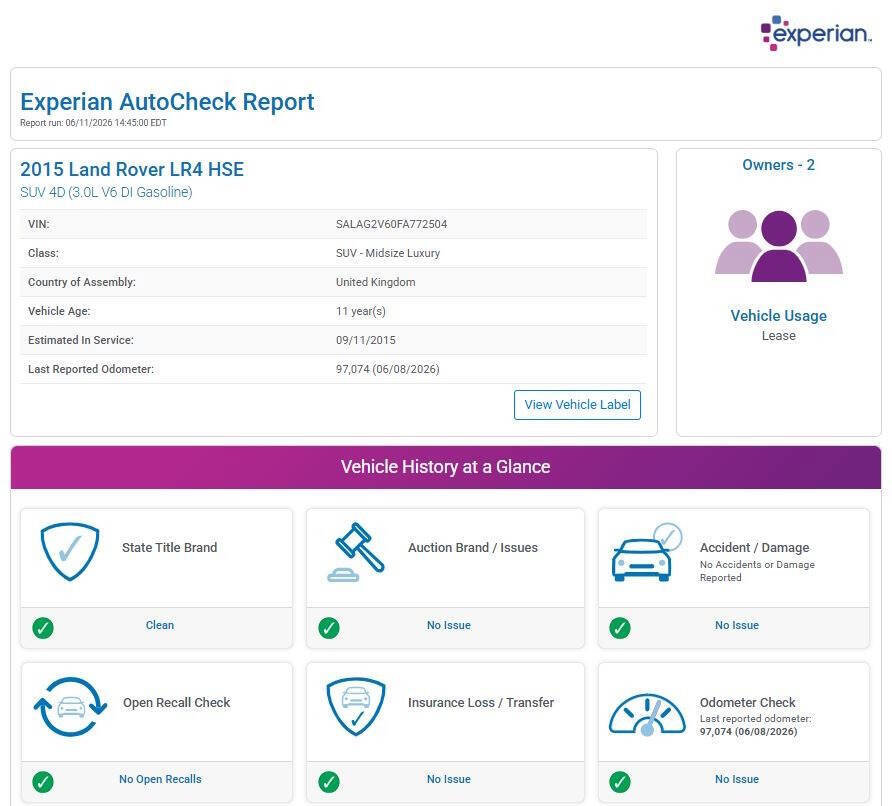
Task: Click the VIN: label
Action: (x=39, y=224)
